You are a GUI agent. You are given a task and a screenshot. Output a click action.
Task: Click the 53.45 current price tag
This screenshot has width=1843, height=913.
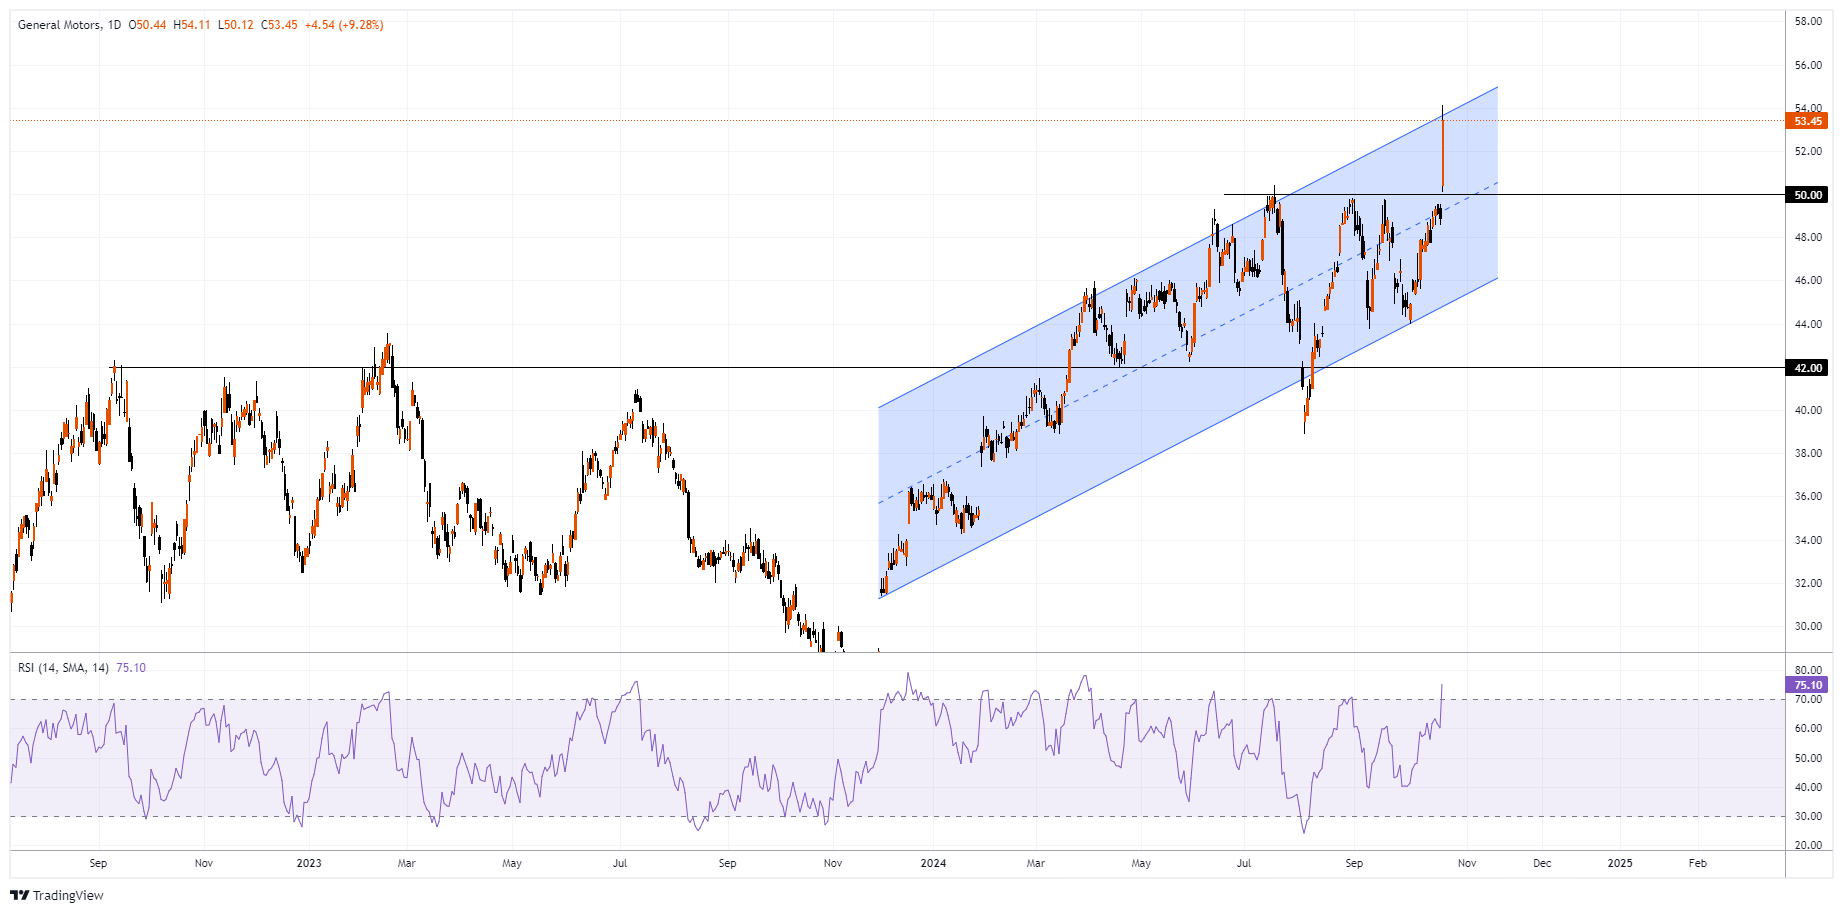1808,121
